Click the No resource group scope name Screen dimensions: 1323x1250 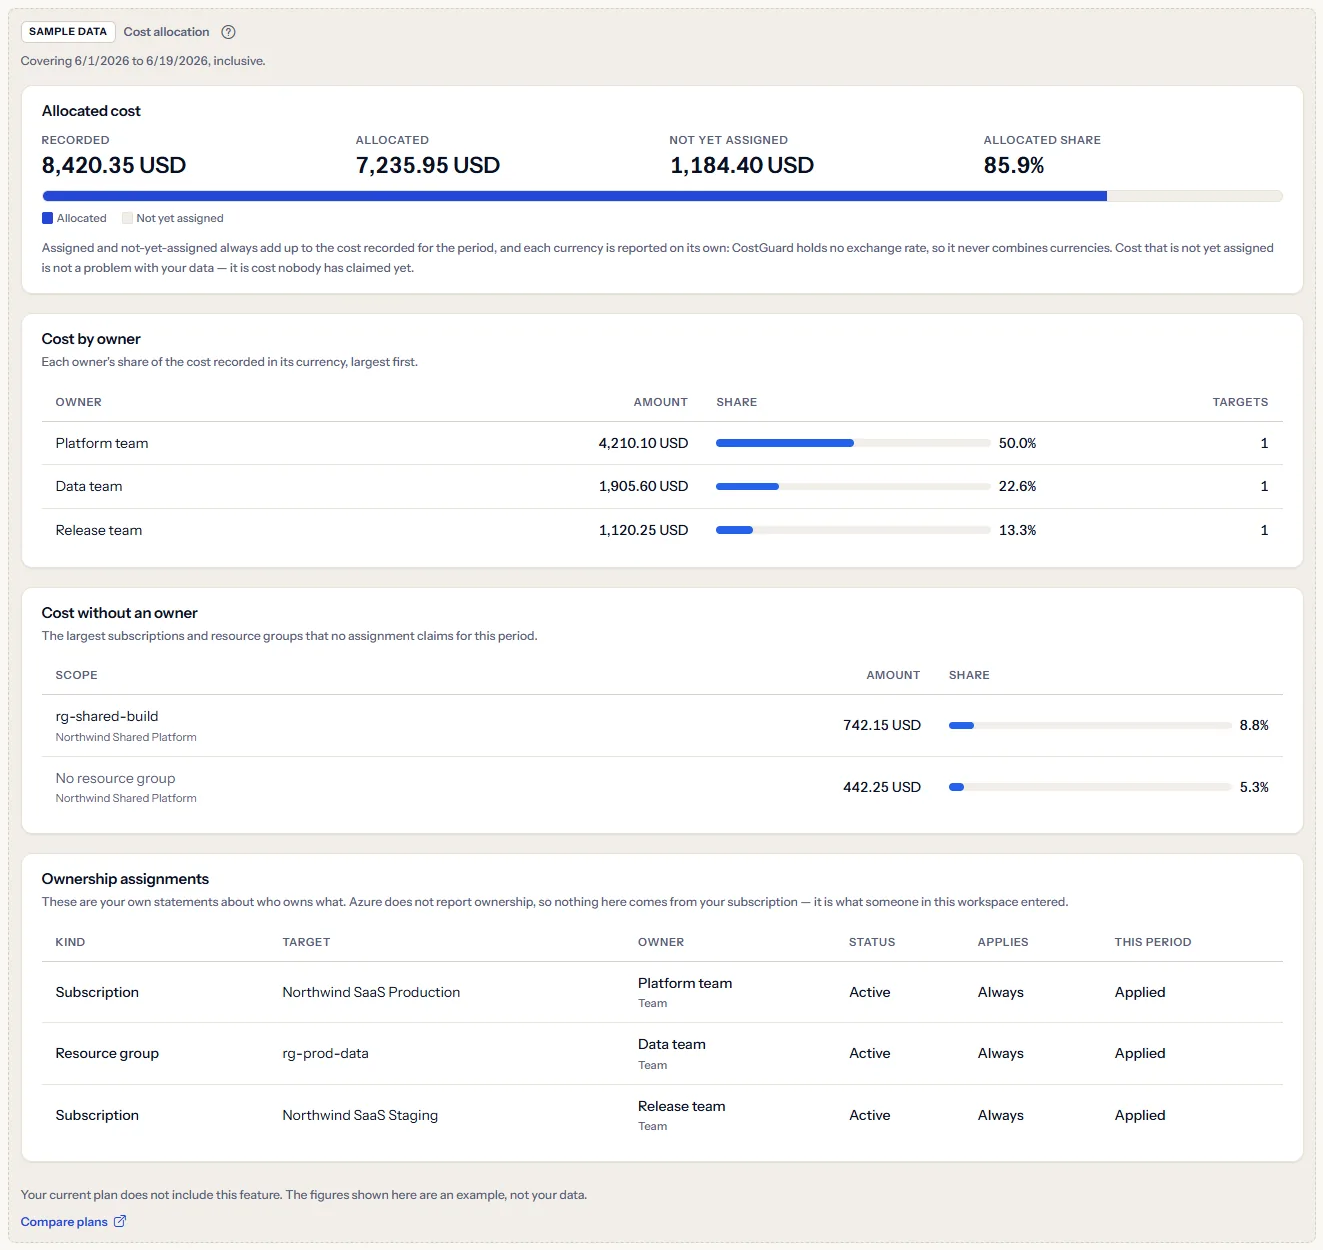(x=115, y=778)
